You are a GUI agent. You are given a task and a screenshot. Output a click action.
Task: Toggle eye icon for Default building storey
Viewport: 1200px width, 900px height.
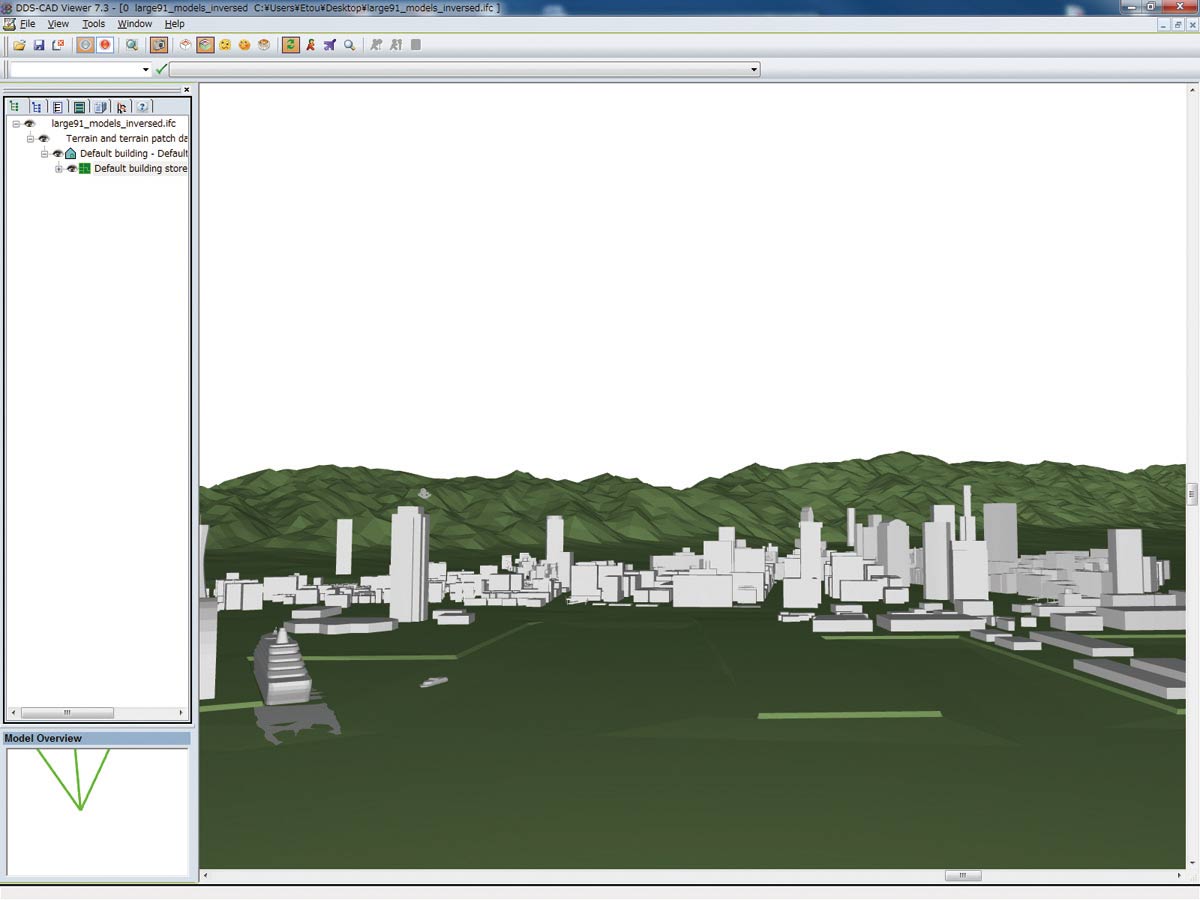(71, 169)
